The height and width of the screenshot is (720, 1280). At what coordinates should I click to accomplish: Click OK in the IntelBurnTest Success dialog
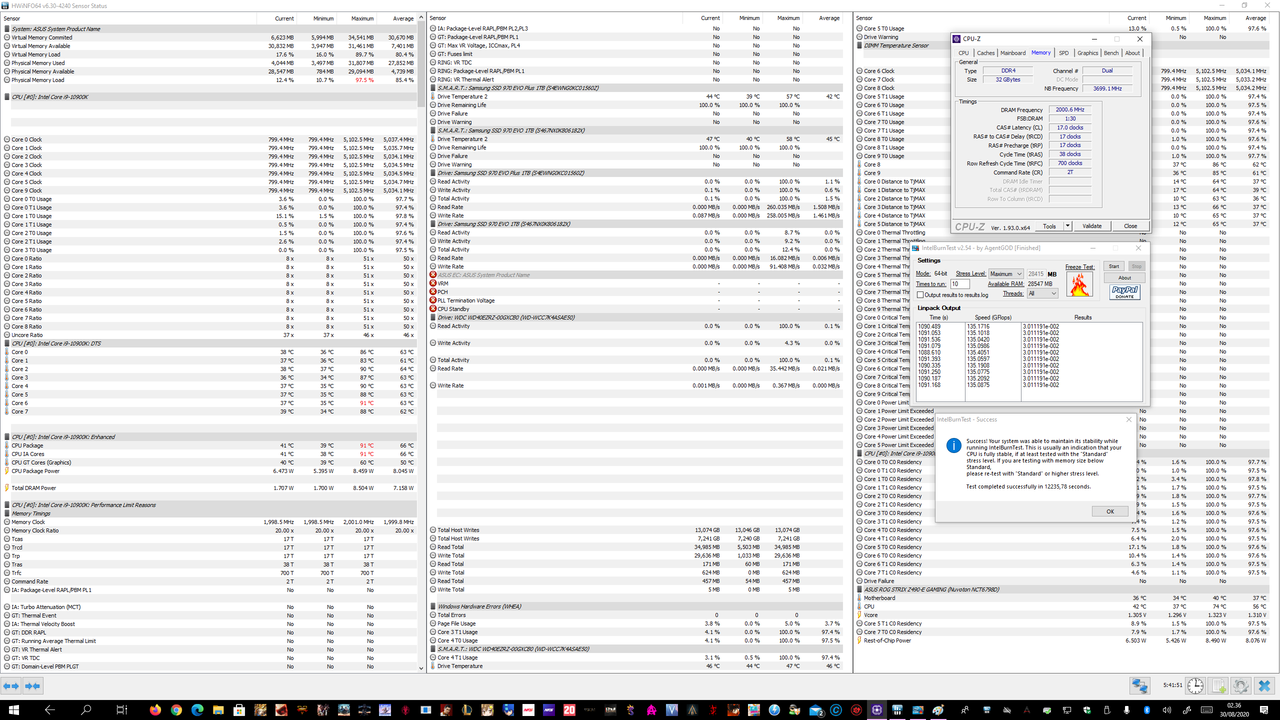click(1110, 511)
